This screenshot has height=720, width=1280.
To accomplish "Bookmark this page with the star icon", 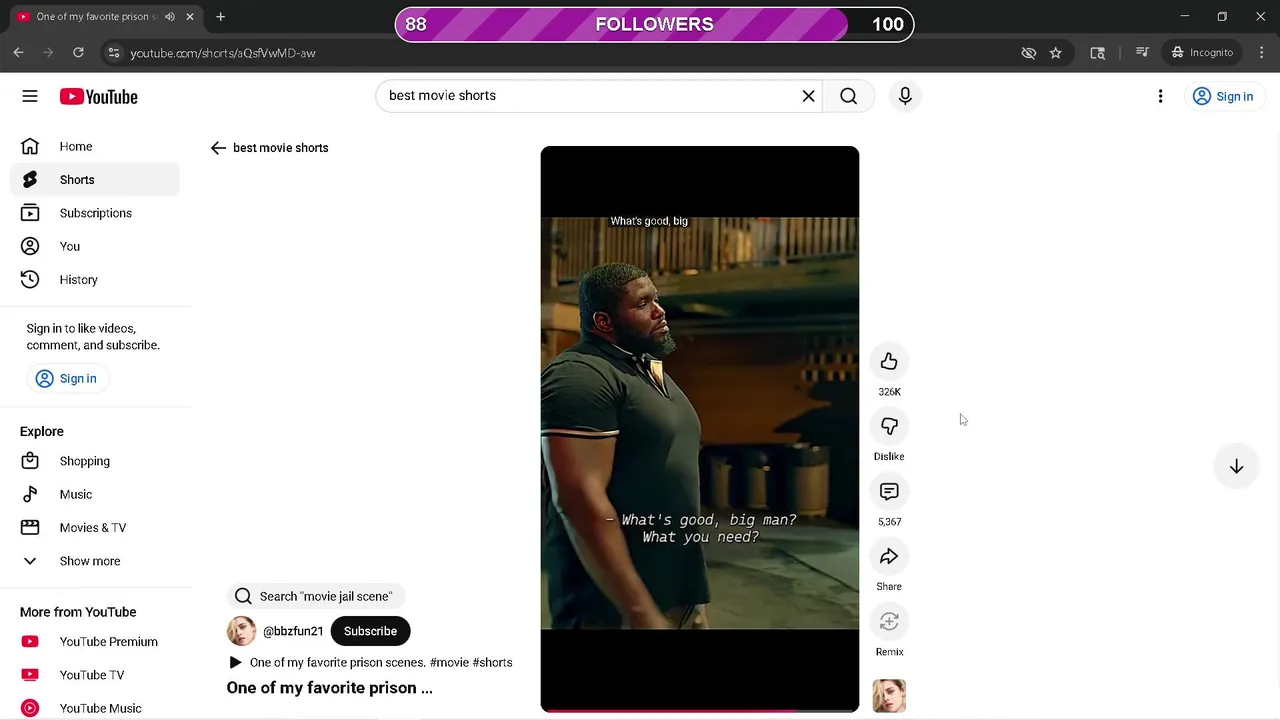I will coord(1055,53).
